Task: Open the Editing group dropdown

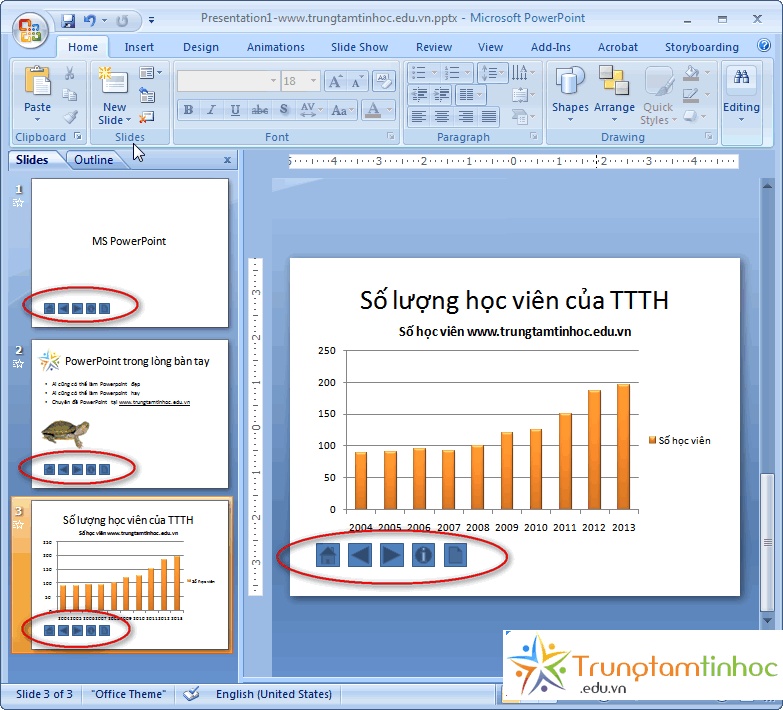Action: point(741,95)
